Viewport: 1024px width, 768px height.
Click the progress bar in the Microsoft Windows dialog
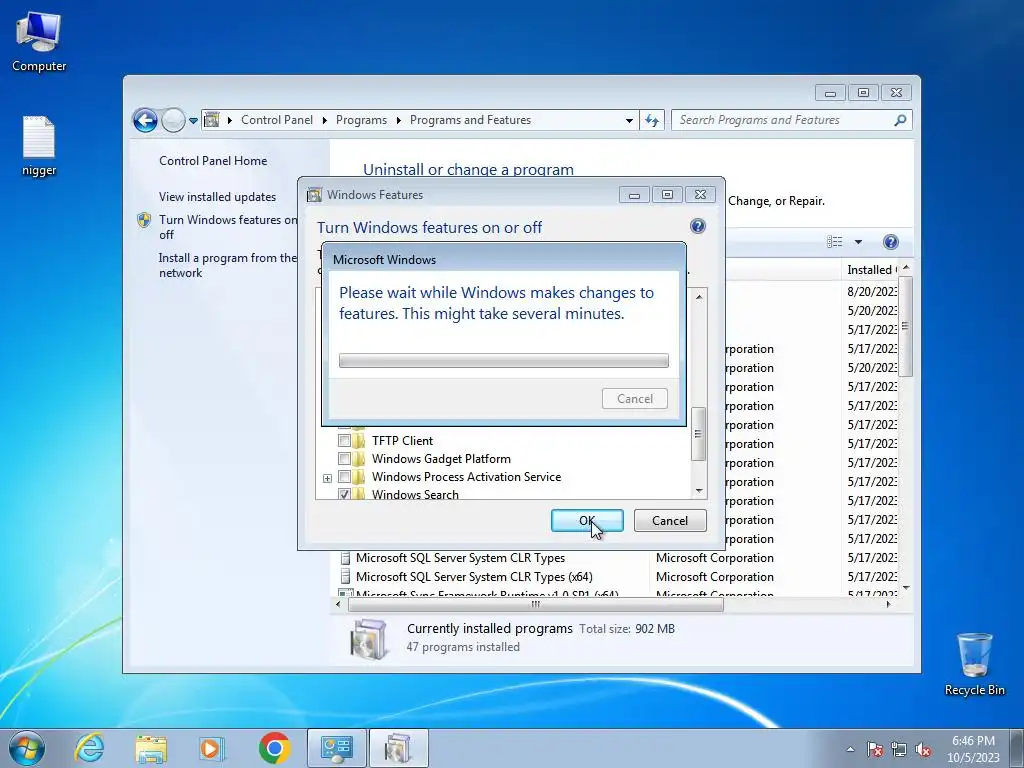[x=504, y=360]
